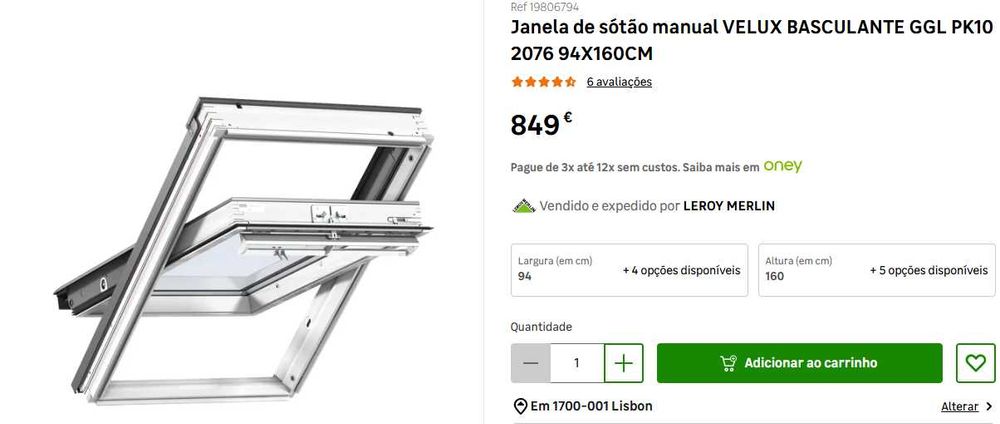The width and height of the screenshot is (1000, 424).
Task: Click the location pin icon near Lisbon
Action: [x=520, y=406]
